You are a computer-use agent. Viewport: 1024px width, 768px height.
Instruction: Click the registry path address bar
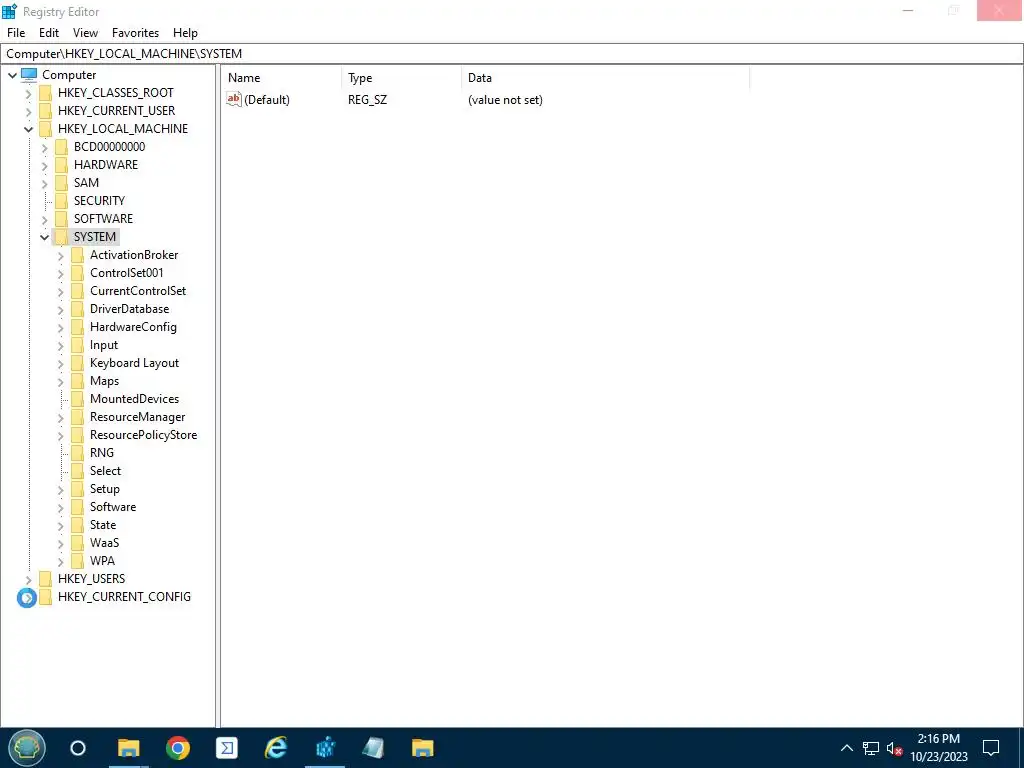coord(512,54)
